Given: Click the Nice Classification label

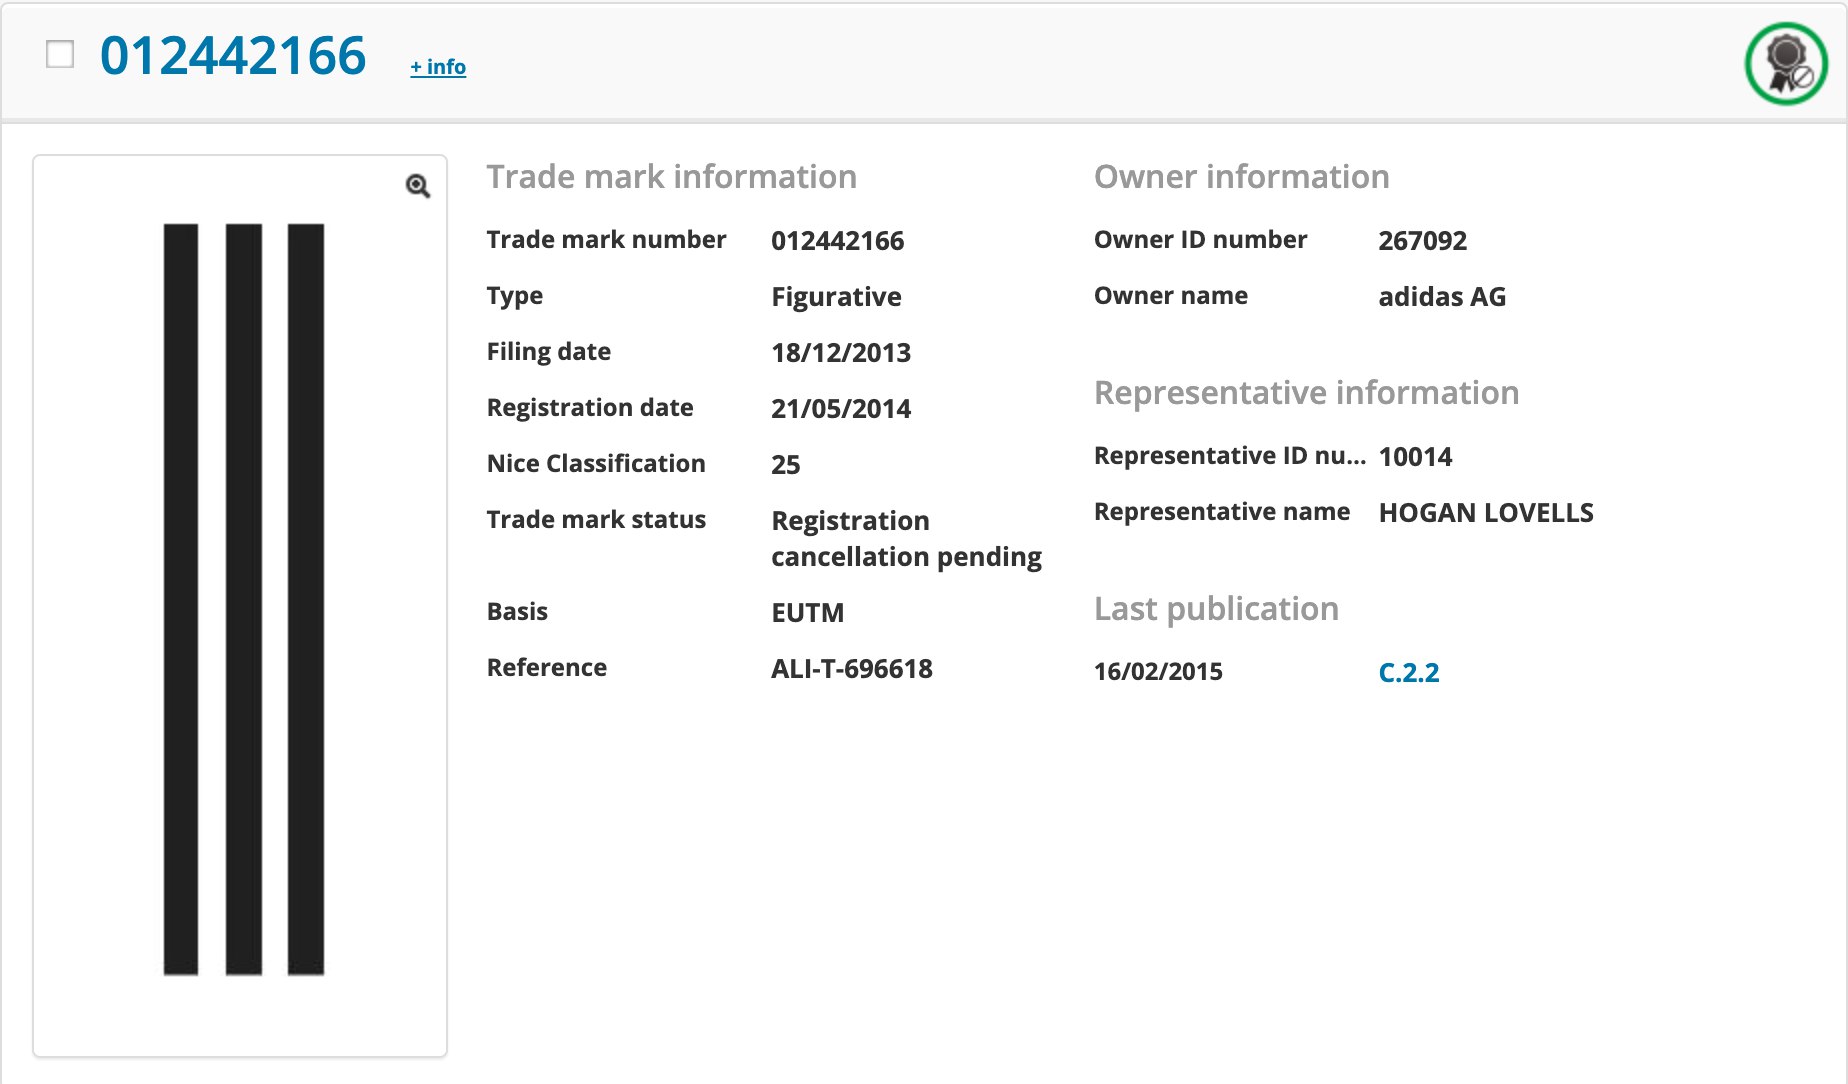Looking at the screenshot, I should click(596, 463).
